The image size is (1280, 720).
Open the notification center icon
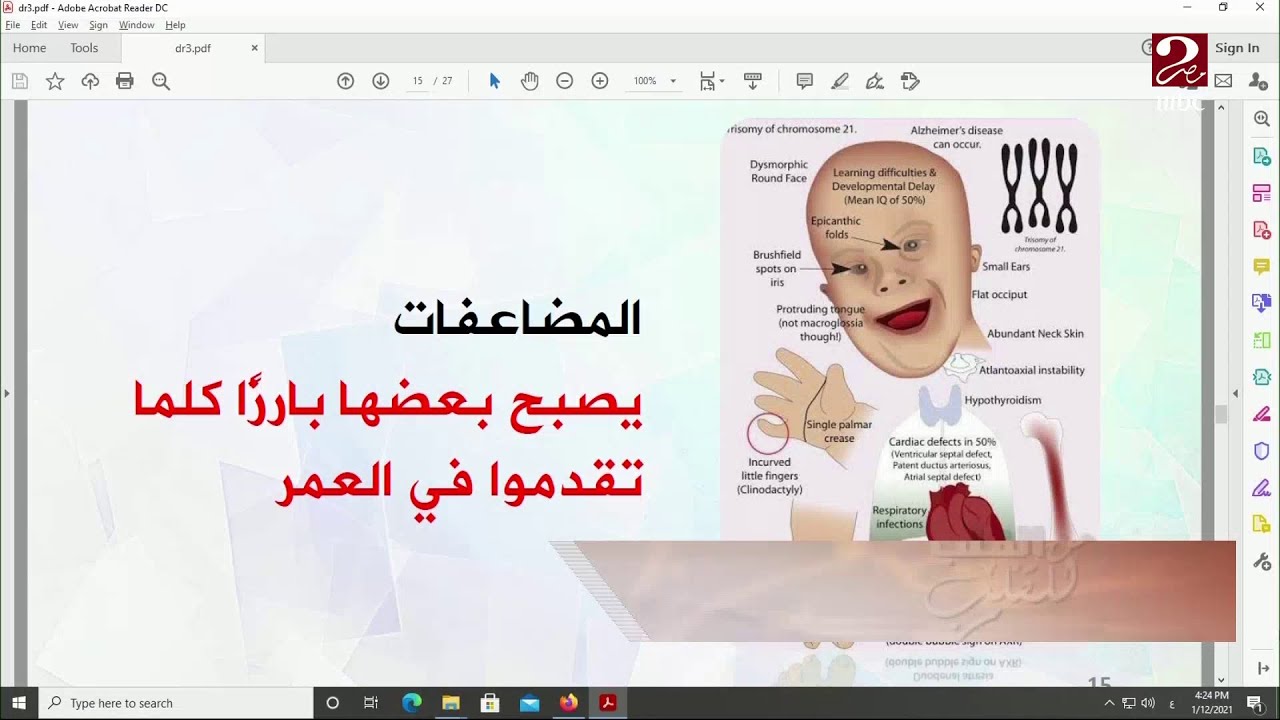(x=1254, y=703)
